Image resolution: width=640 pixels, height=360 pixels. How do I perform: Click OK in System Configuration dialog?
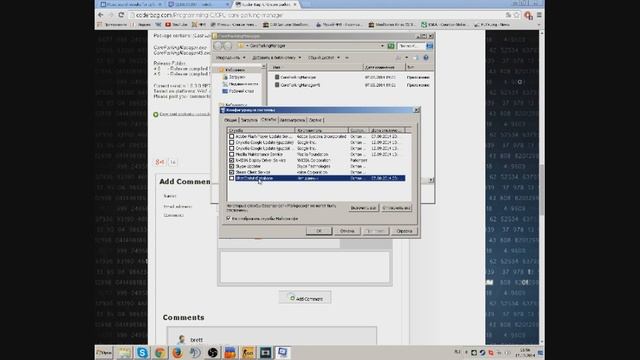coord(319,231)
